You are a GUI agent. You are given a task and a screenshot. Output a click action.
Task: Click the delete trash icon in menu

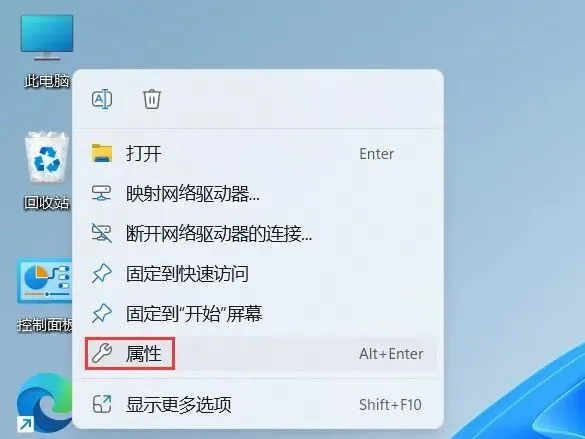coord(152,99)
